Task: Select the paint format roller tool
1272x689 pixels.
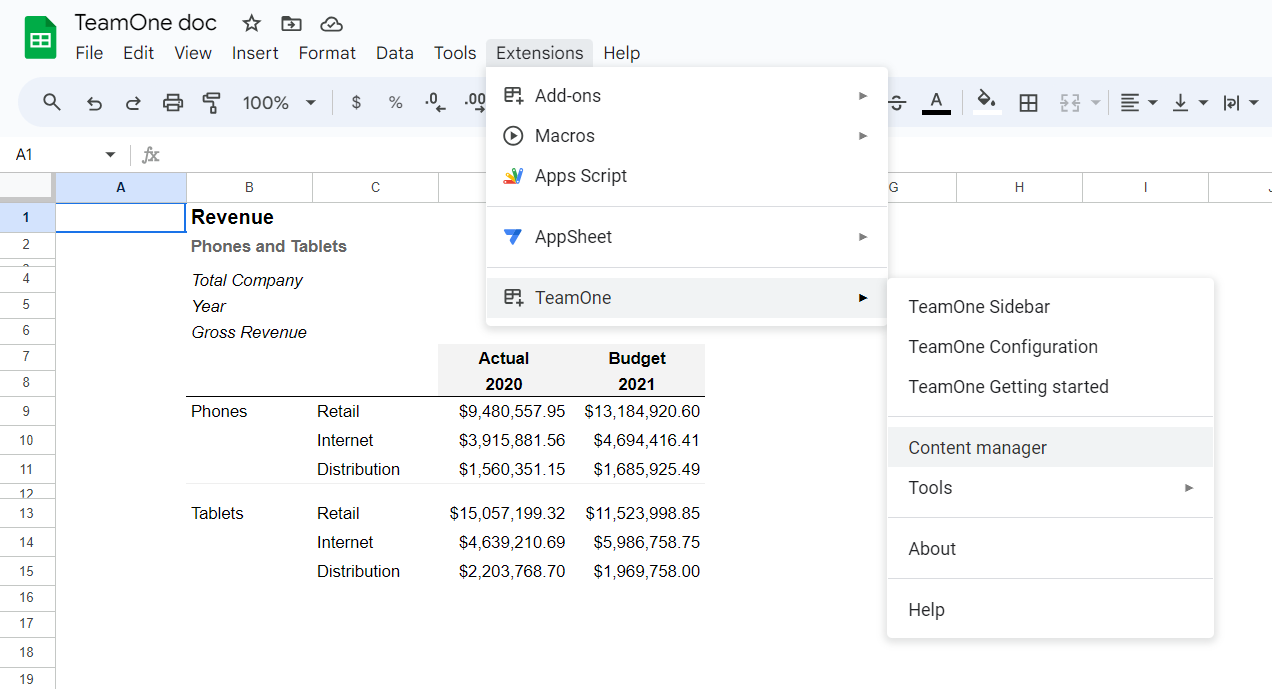Action: (211, 102)
